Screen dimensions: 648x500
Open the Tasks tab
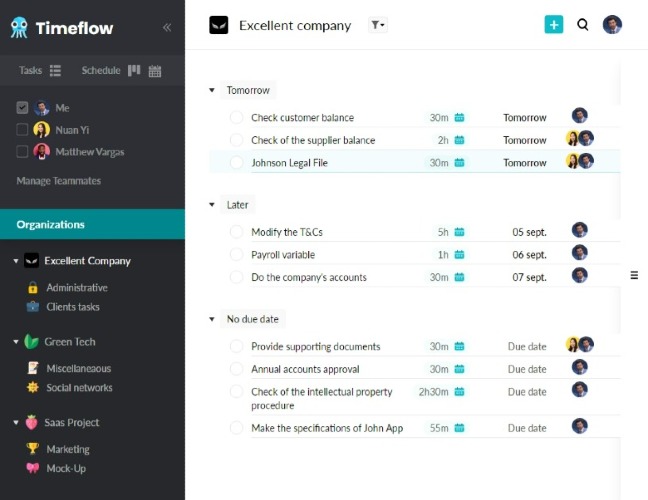tap(30, 70)
